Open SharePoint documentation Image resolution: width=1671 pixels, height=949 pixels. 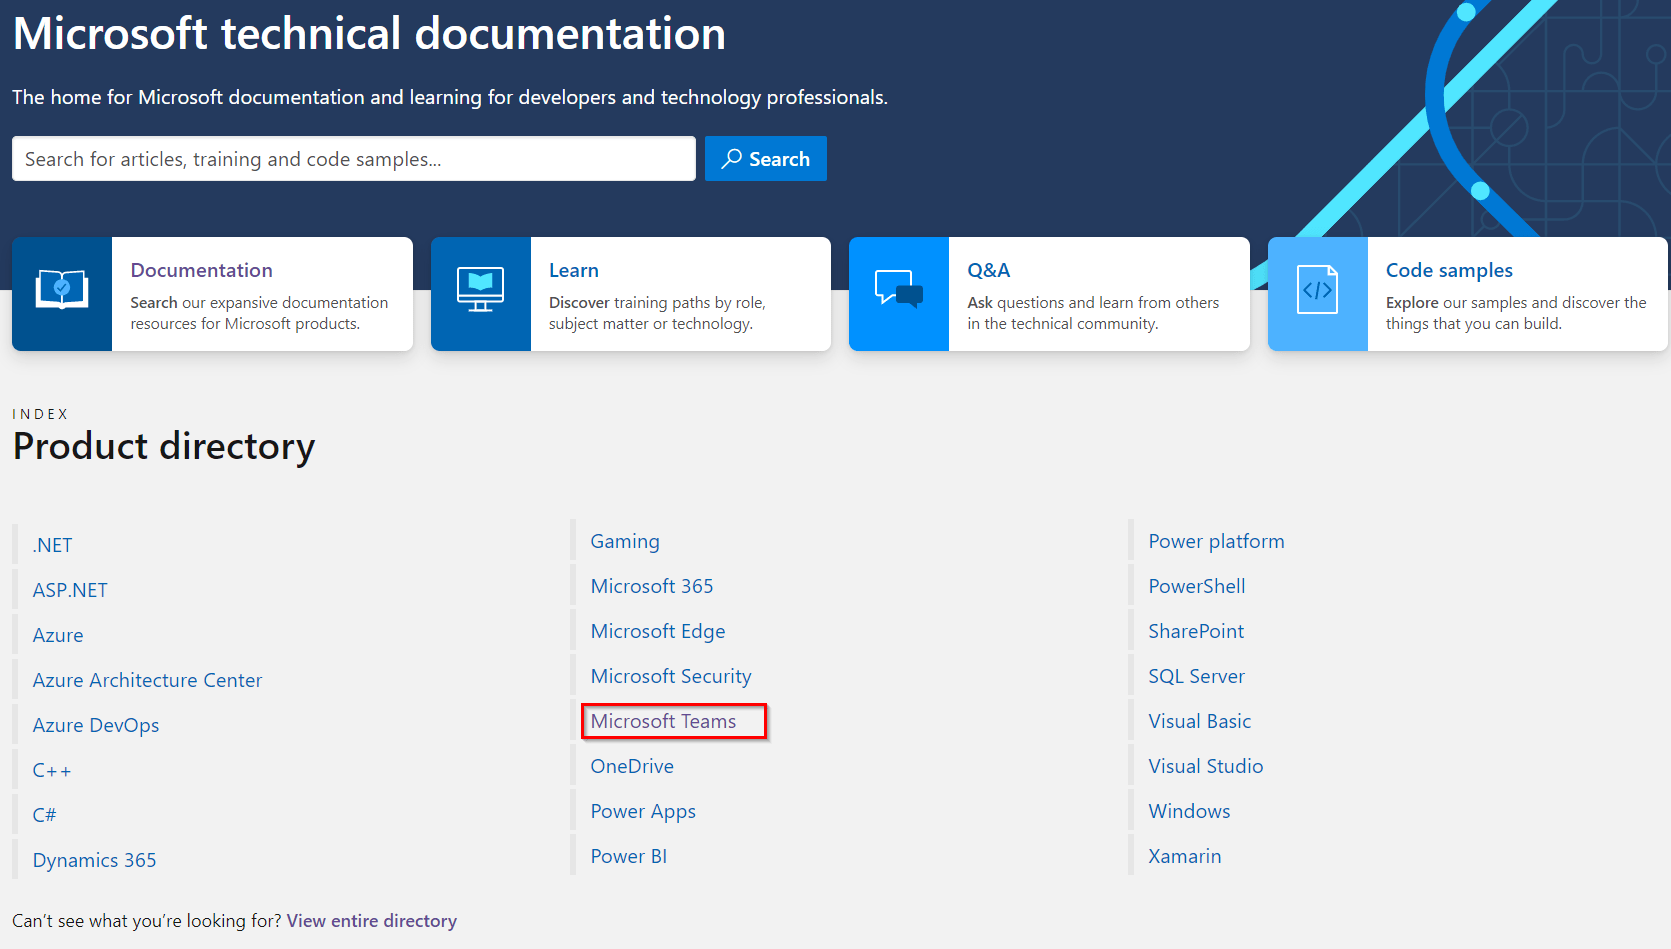[1196, 631]
